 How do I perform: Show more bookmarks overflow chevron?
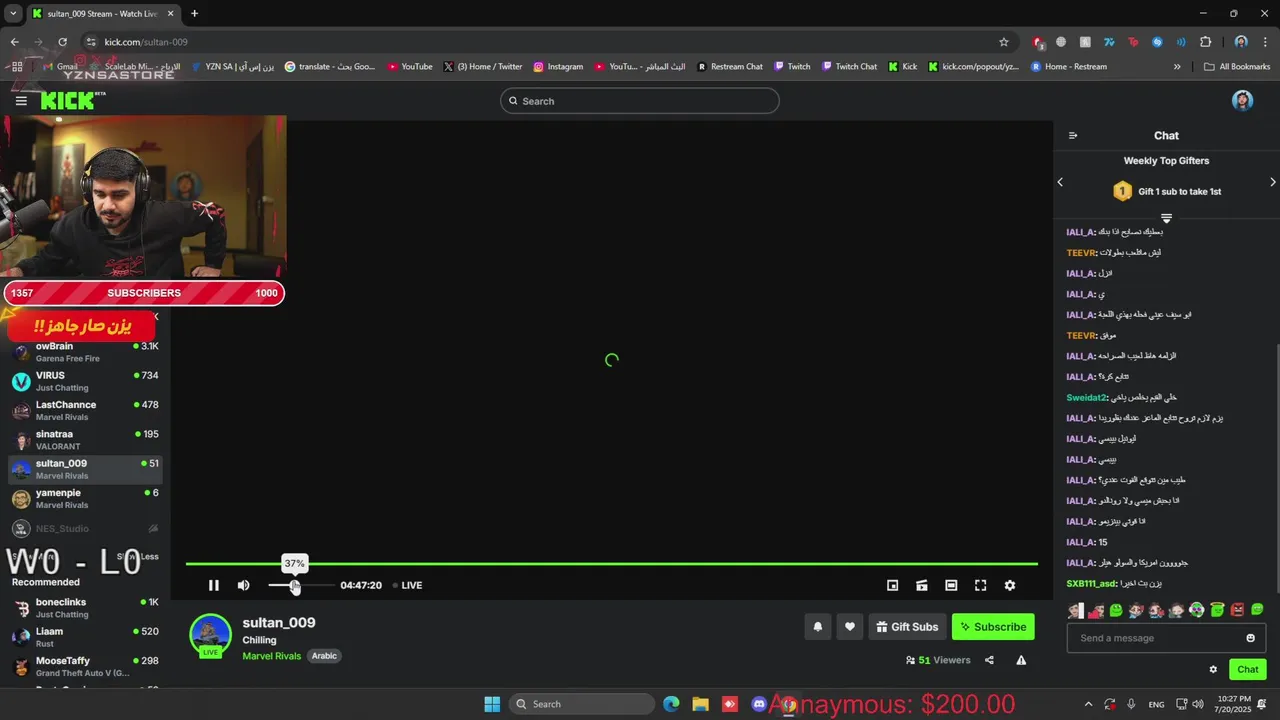(1177, 67)
